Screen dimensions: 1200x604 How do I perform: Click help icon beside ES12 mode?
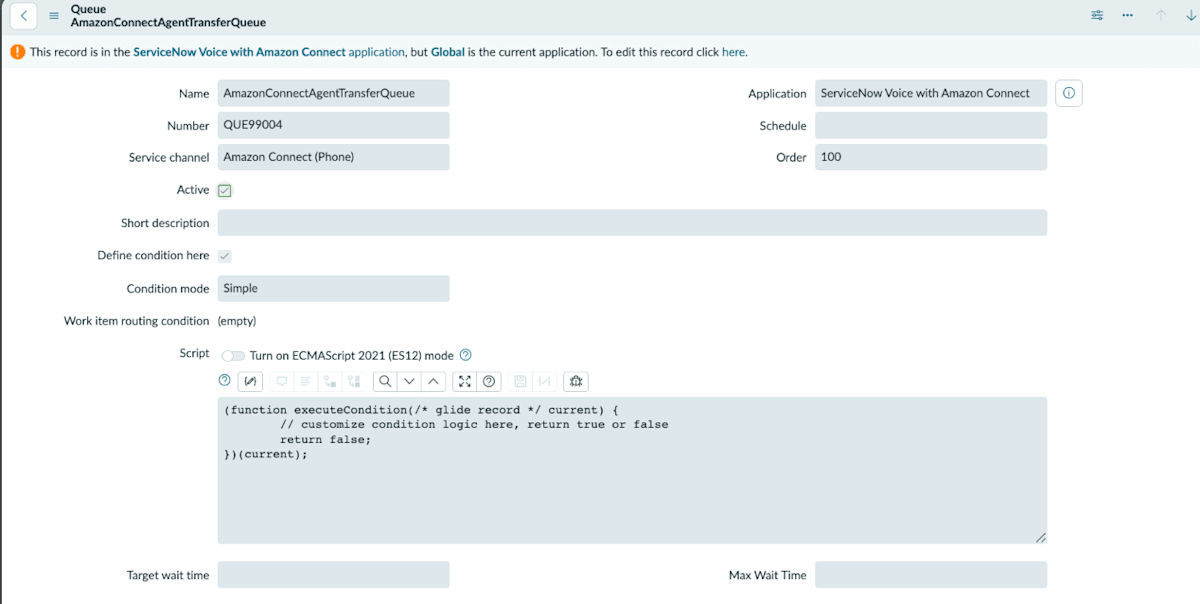[465, 355]
